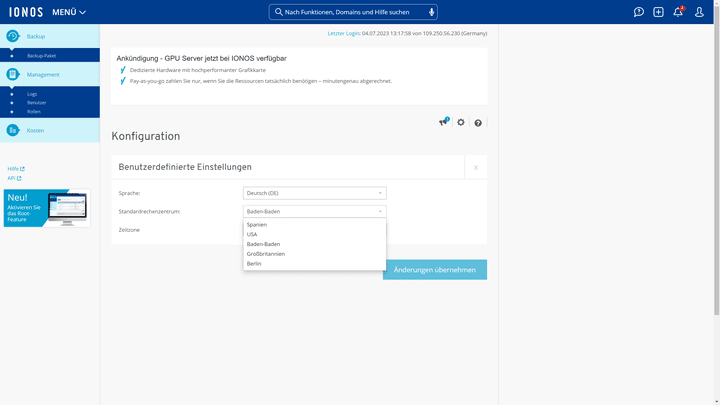Collapse the Standardrechenzentrum dropdown

[x=314, y=212]
